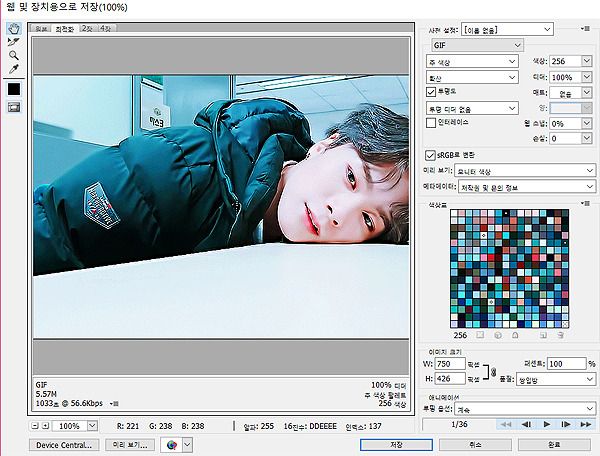Click the delete selected colors trash icon

coord(561,335)
